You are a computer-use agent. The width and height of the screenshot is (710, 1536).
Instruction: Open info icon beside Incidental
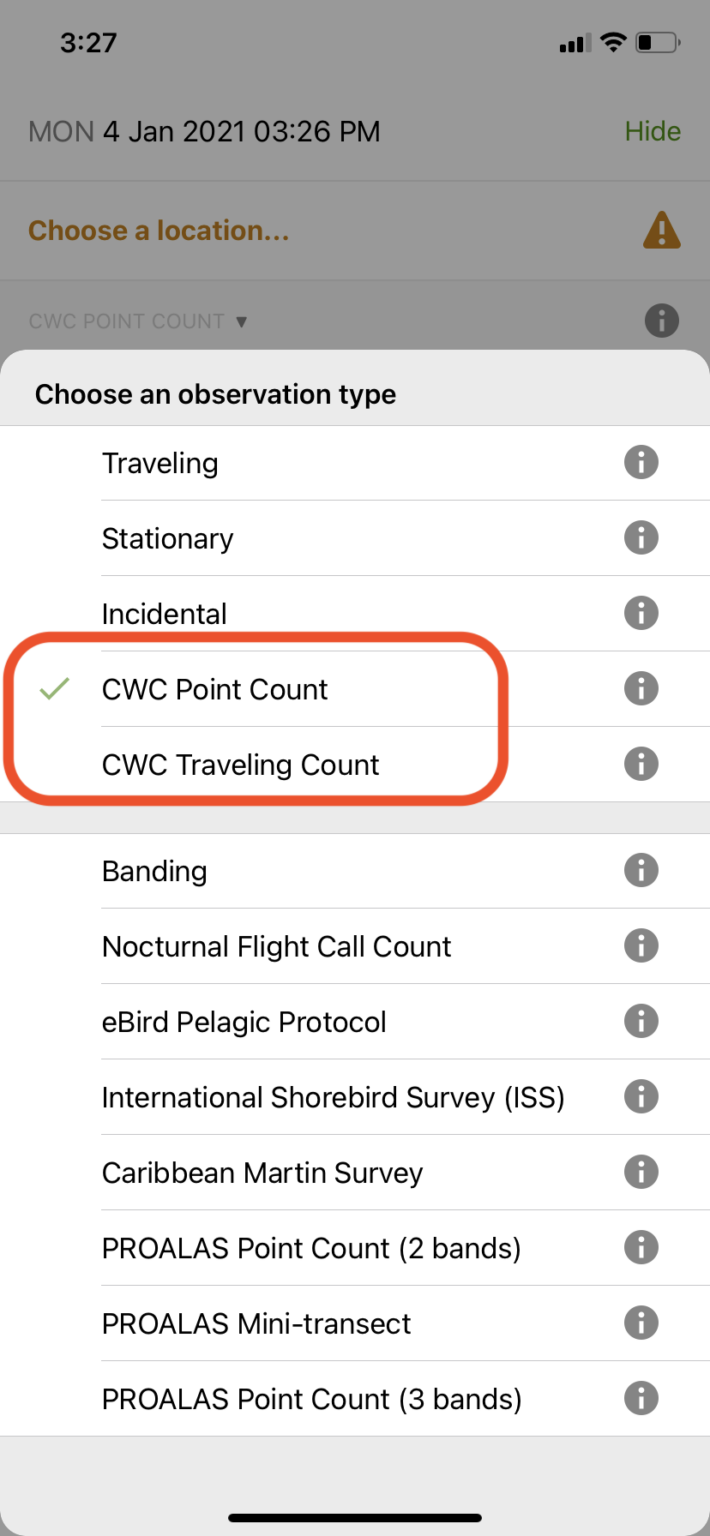[x=641, y=613]
